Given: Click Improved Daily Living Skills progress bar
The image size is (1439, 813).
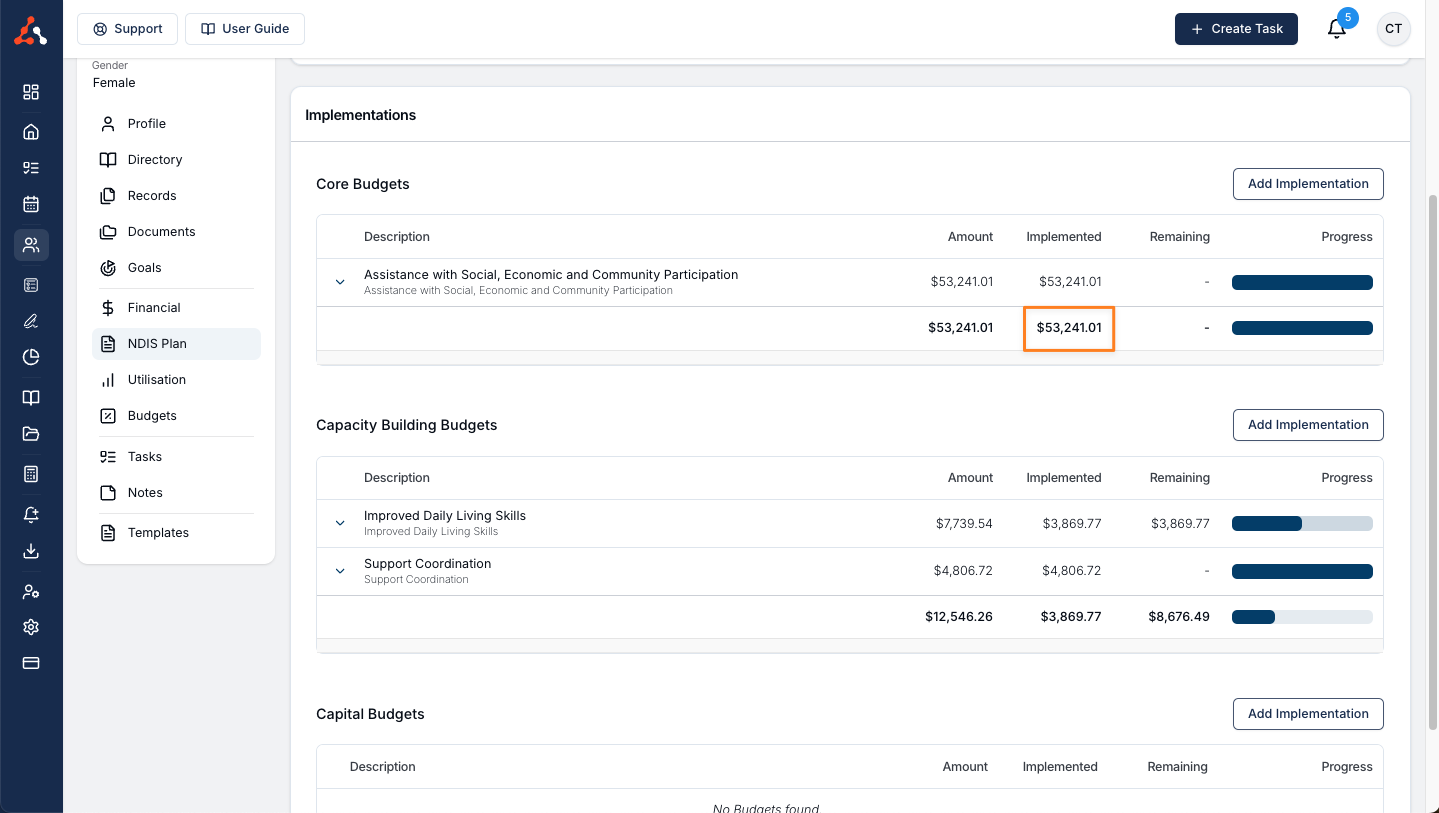Looking at the screenshot, I should coord(1301,523).
